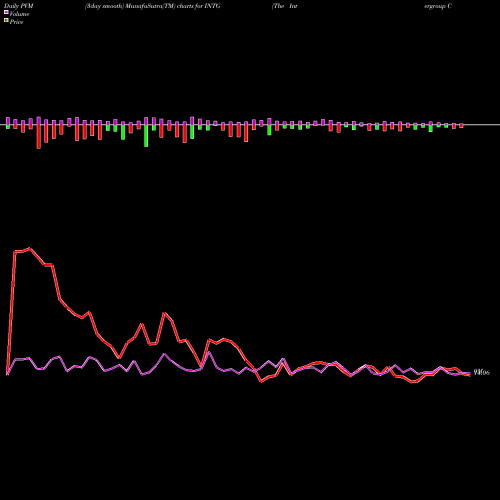Click the value label at the line ends

(x=481, y=373)
